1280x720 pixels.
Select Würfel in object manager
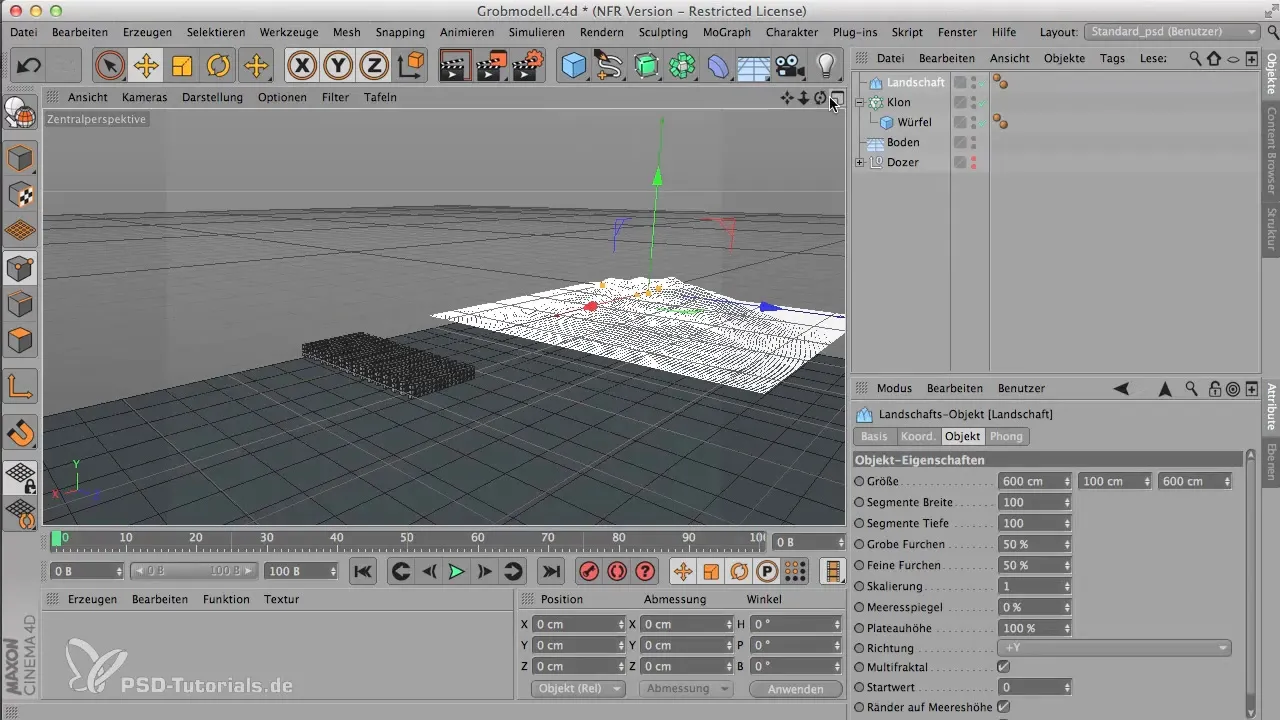pyautogui.click(x=914, y=122)
